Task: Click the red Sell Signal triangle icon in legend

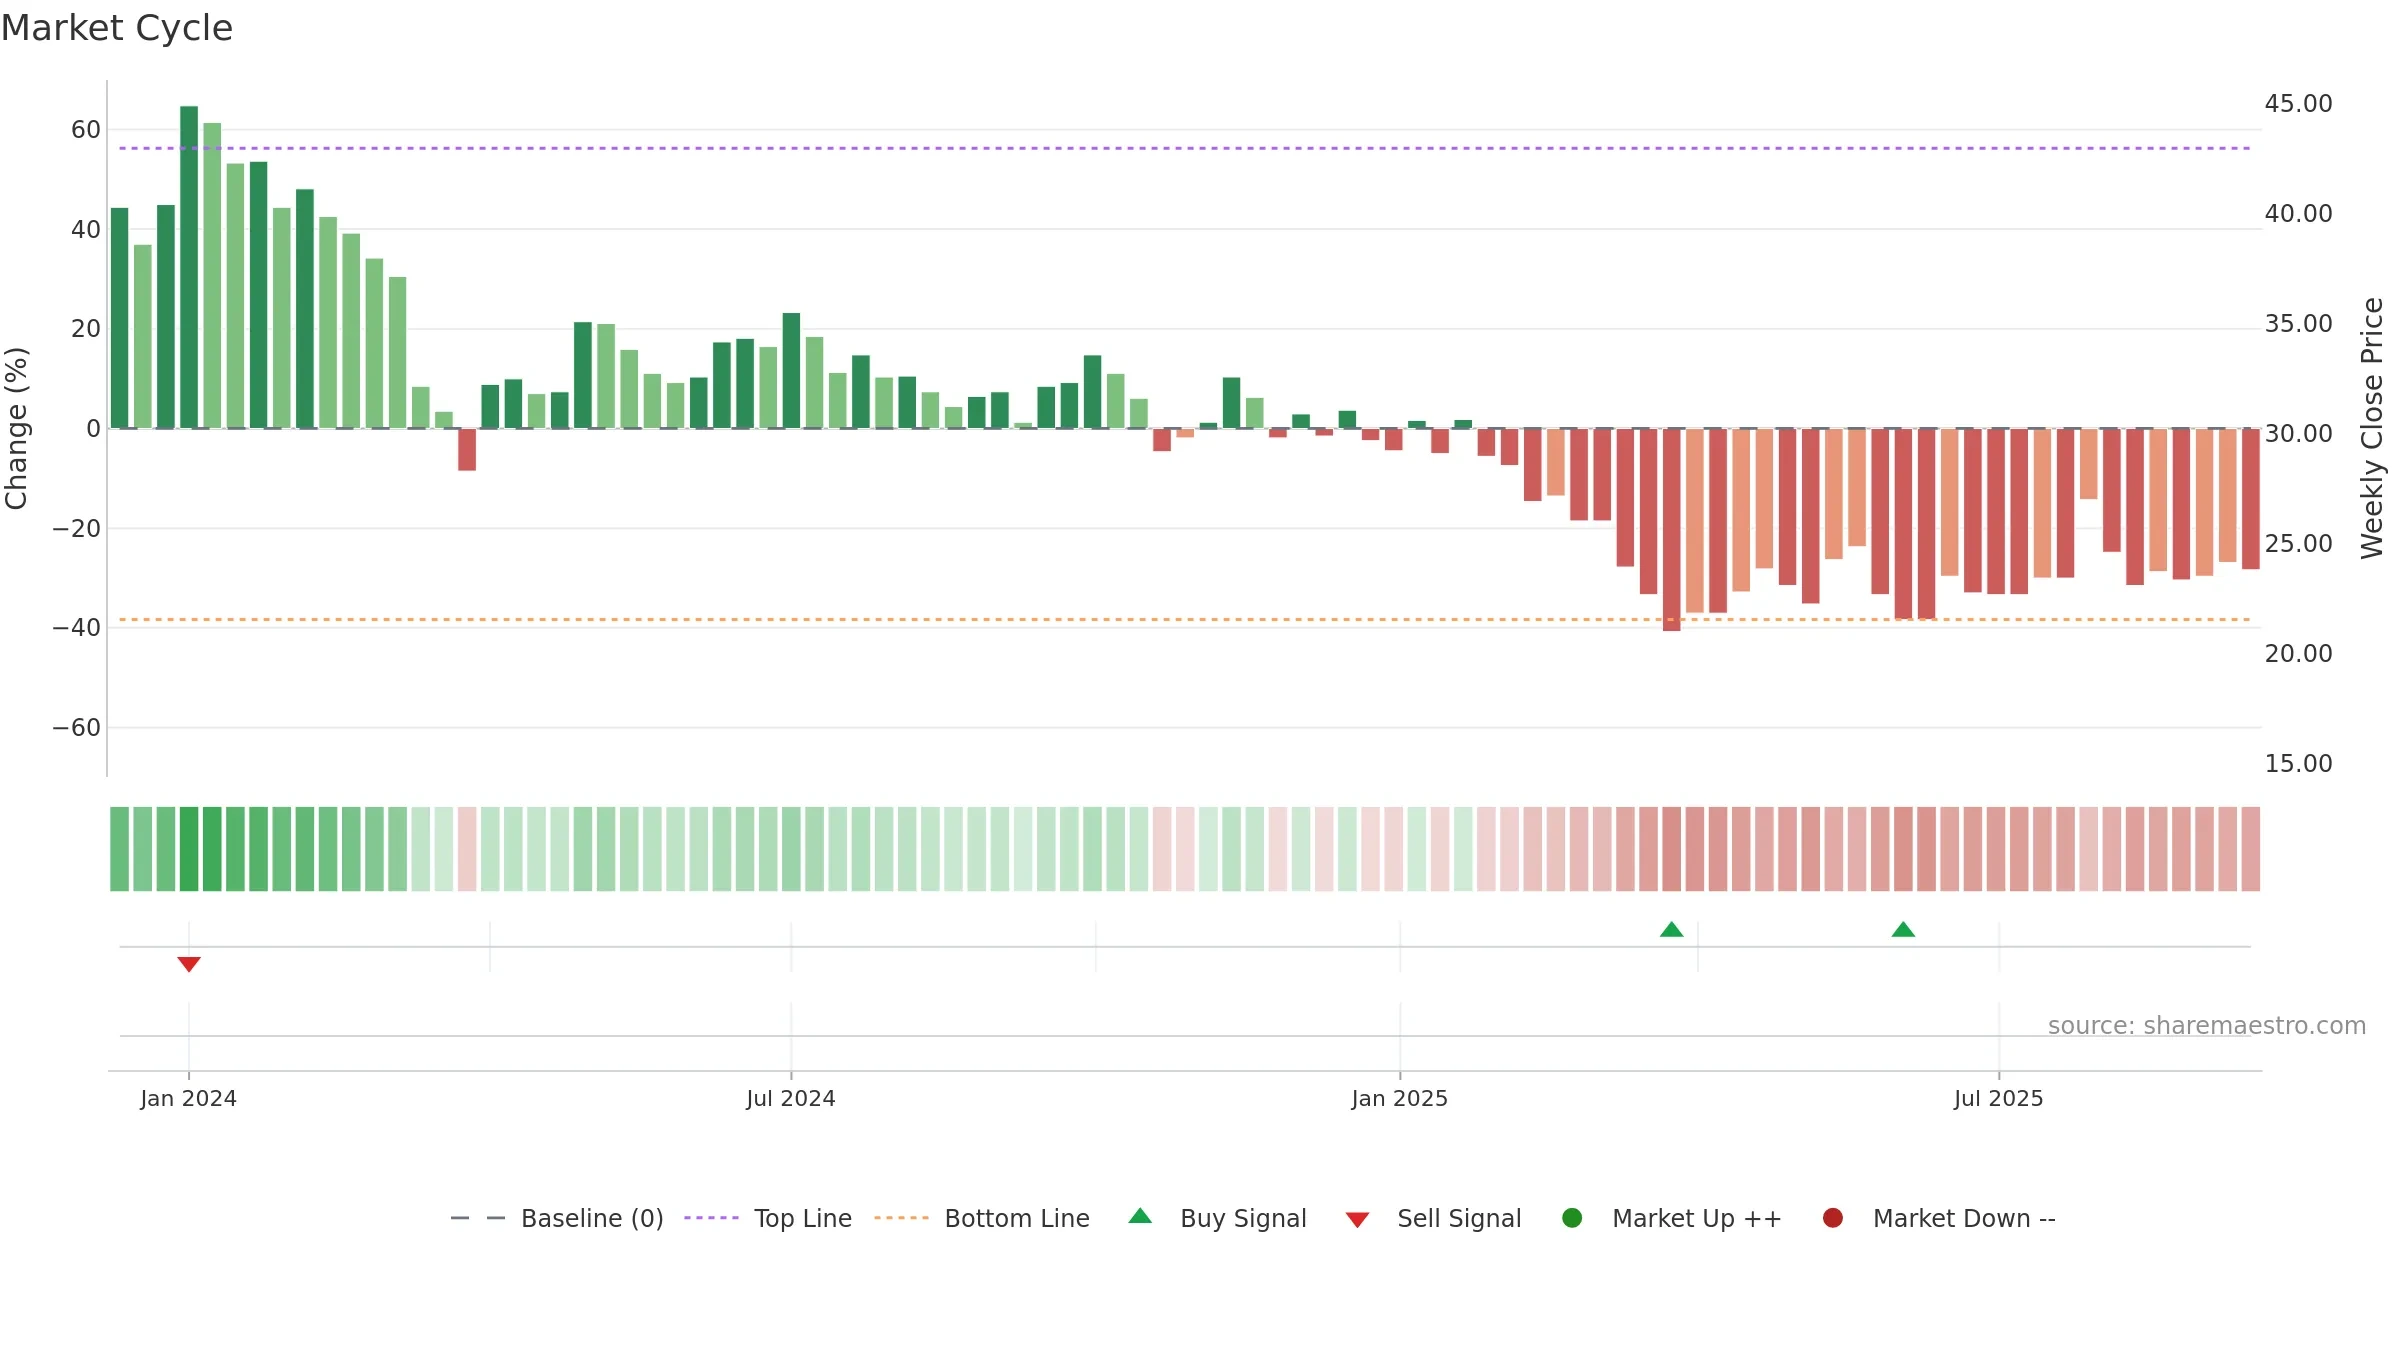Action: (1357, 1220)
